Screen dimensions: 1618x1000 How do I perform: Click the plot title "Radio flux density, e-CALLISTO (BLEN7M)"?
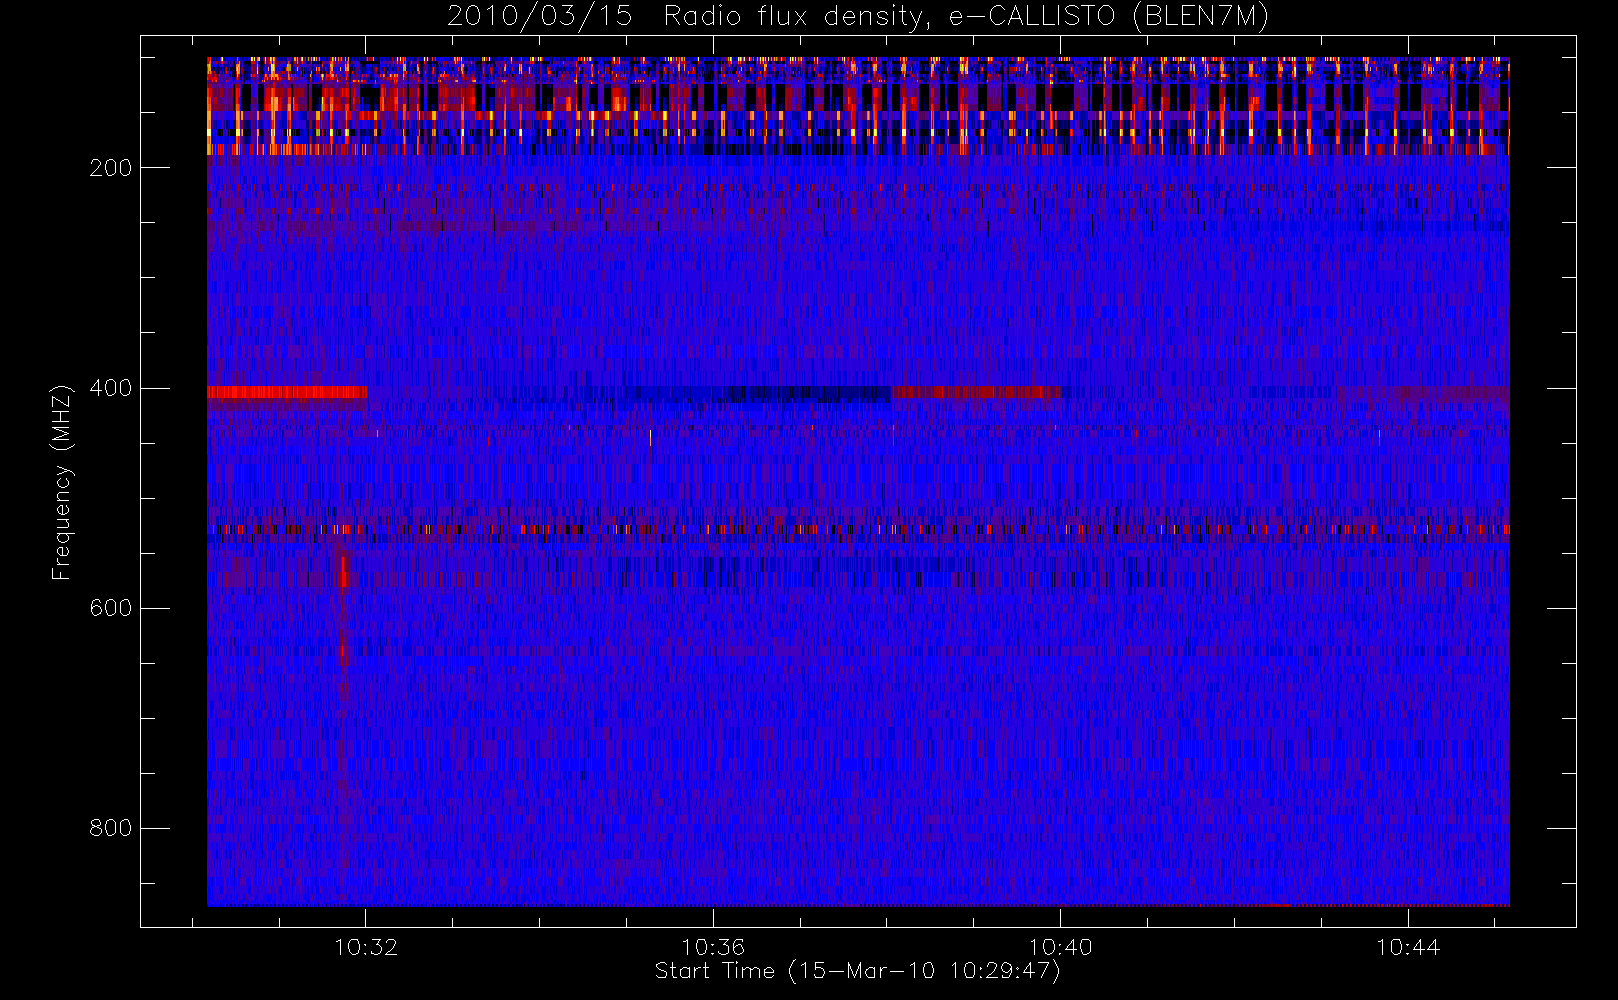pyautogui.click(x=966, y=17)
